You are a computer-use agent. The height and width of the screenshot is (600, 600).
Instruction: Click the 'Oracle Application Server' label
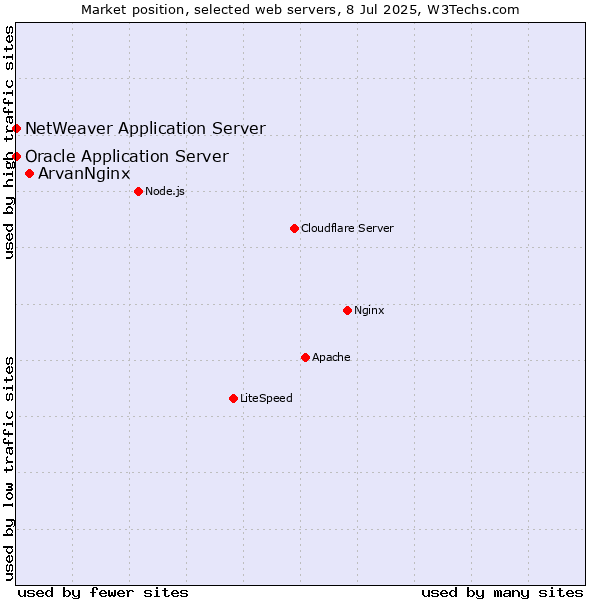coord(127,157)
